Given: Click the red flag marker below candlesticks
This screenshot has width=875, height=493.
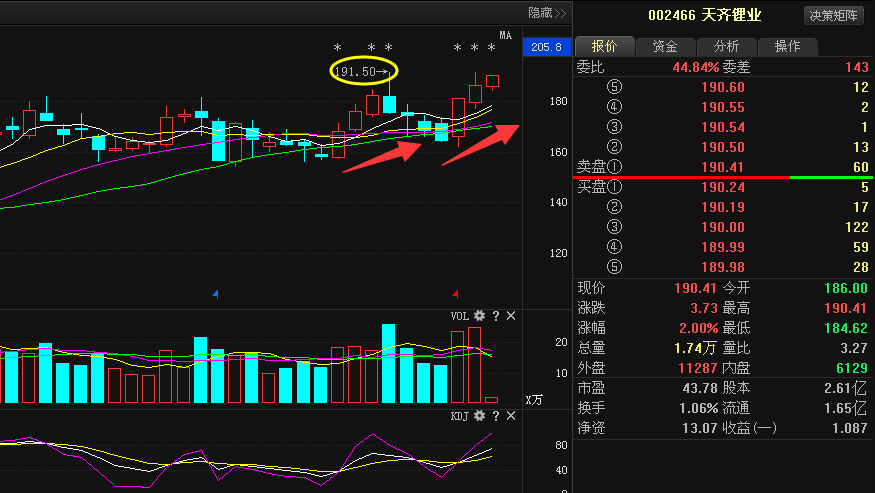Looking at the screenshot, I should click(456, 294).
